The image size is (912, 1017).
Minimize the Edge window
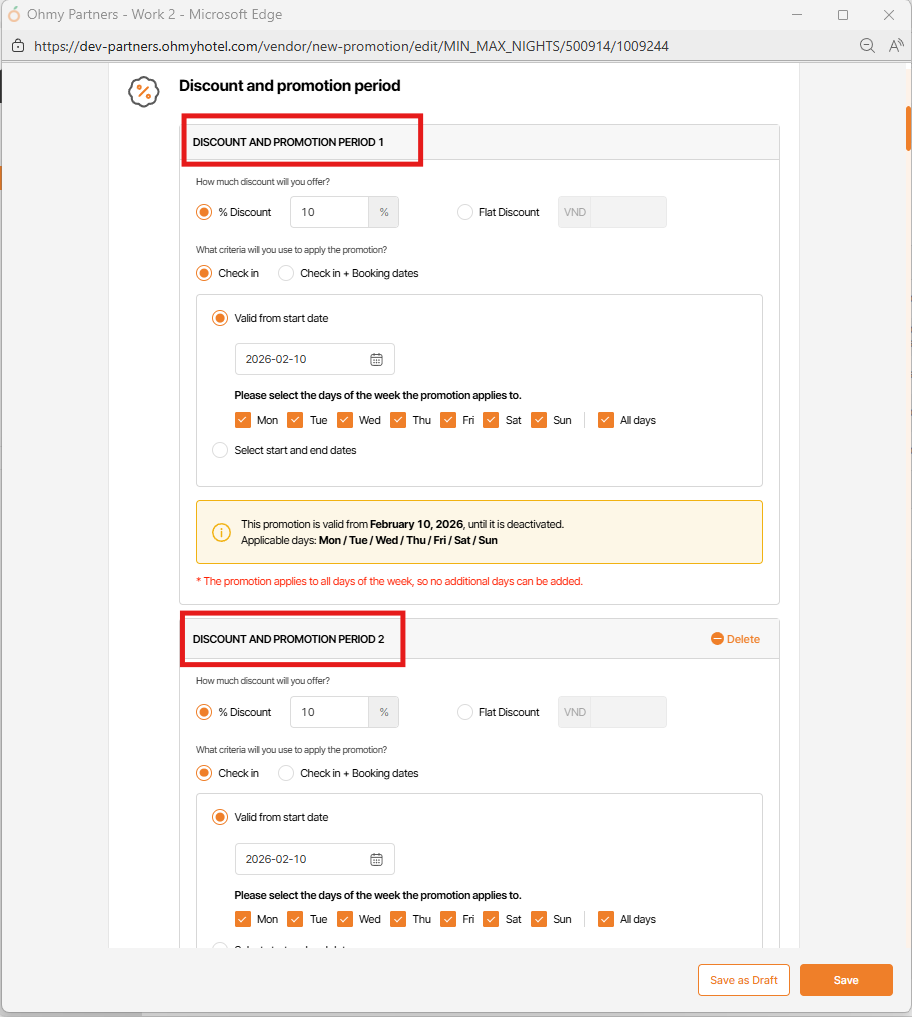point(797,14)
